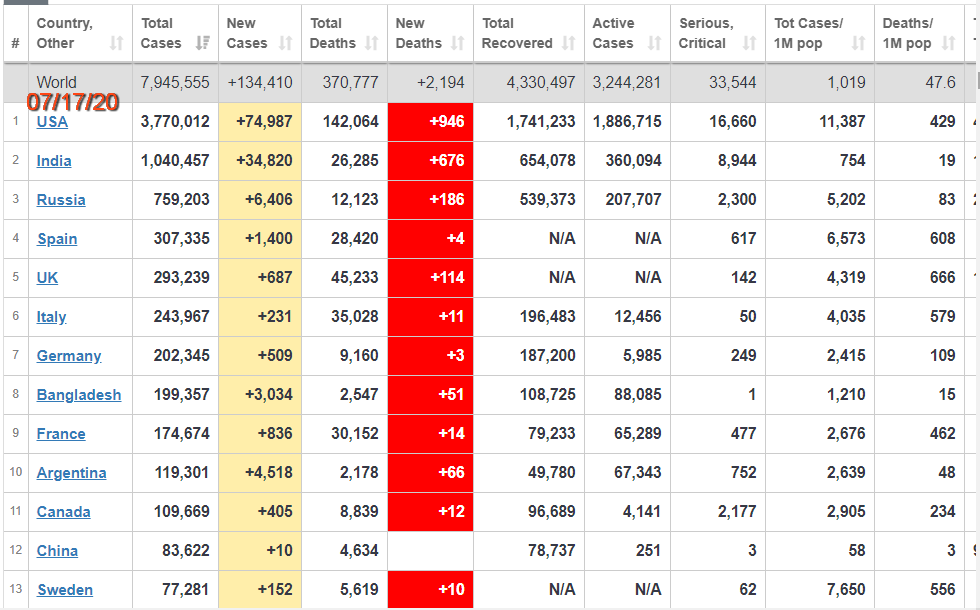Viewport: 980px width, 610px height.
Task: Click the Russia link
Action: pyautogui.click(x=61, y=200)
